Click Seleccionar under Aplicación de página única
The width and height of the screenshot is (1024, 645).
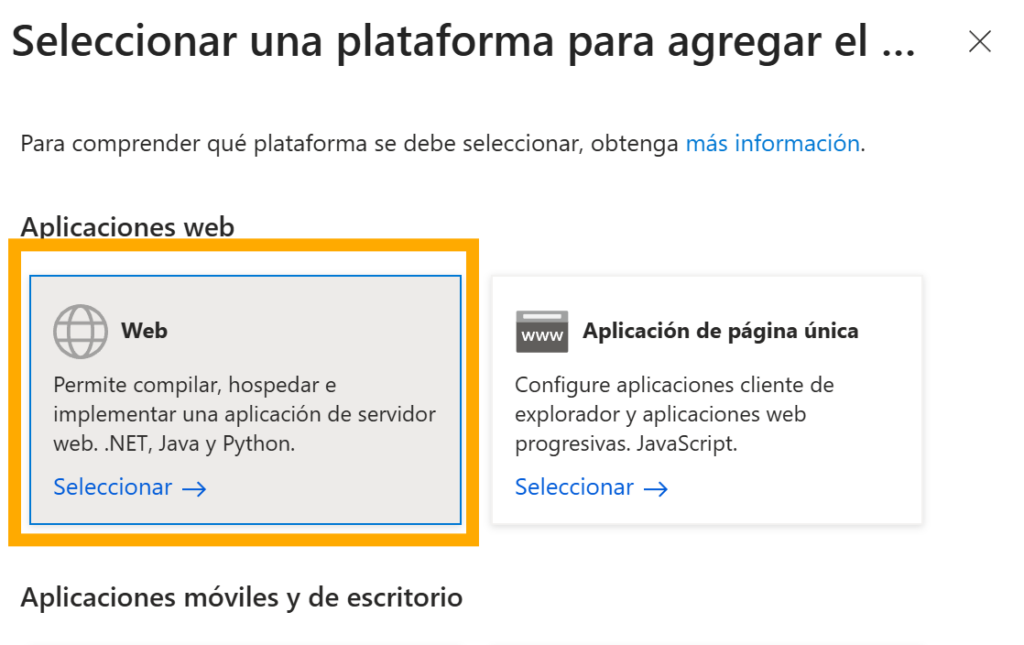click(574, 487)
